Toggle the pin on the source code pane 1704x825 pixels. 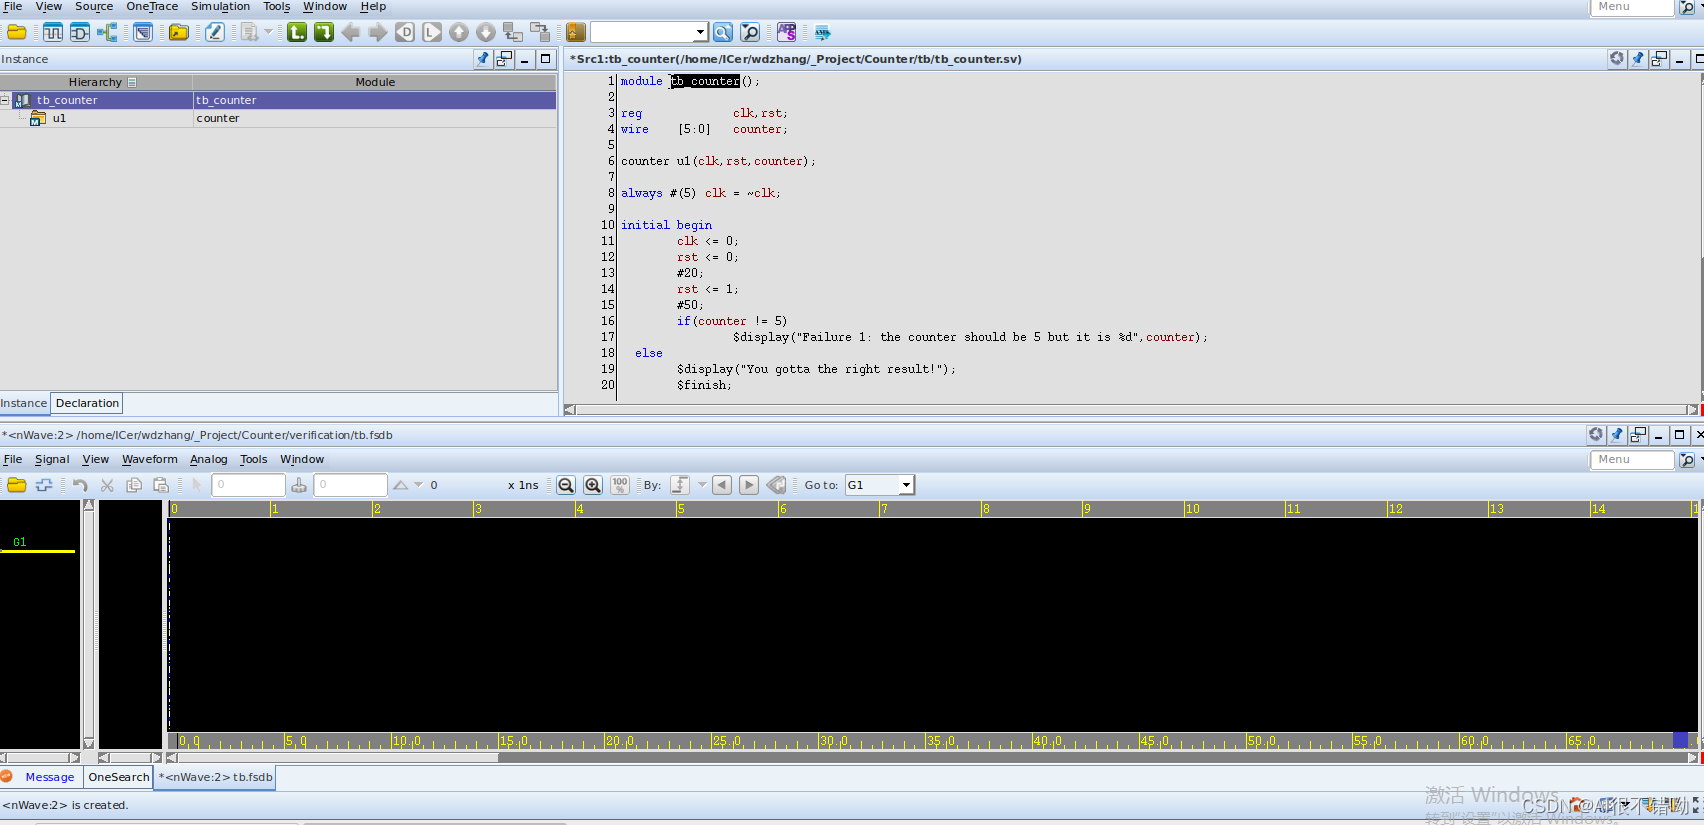tap(1638, 59)
